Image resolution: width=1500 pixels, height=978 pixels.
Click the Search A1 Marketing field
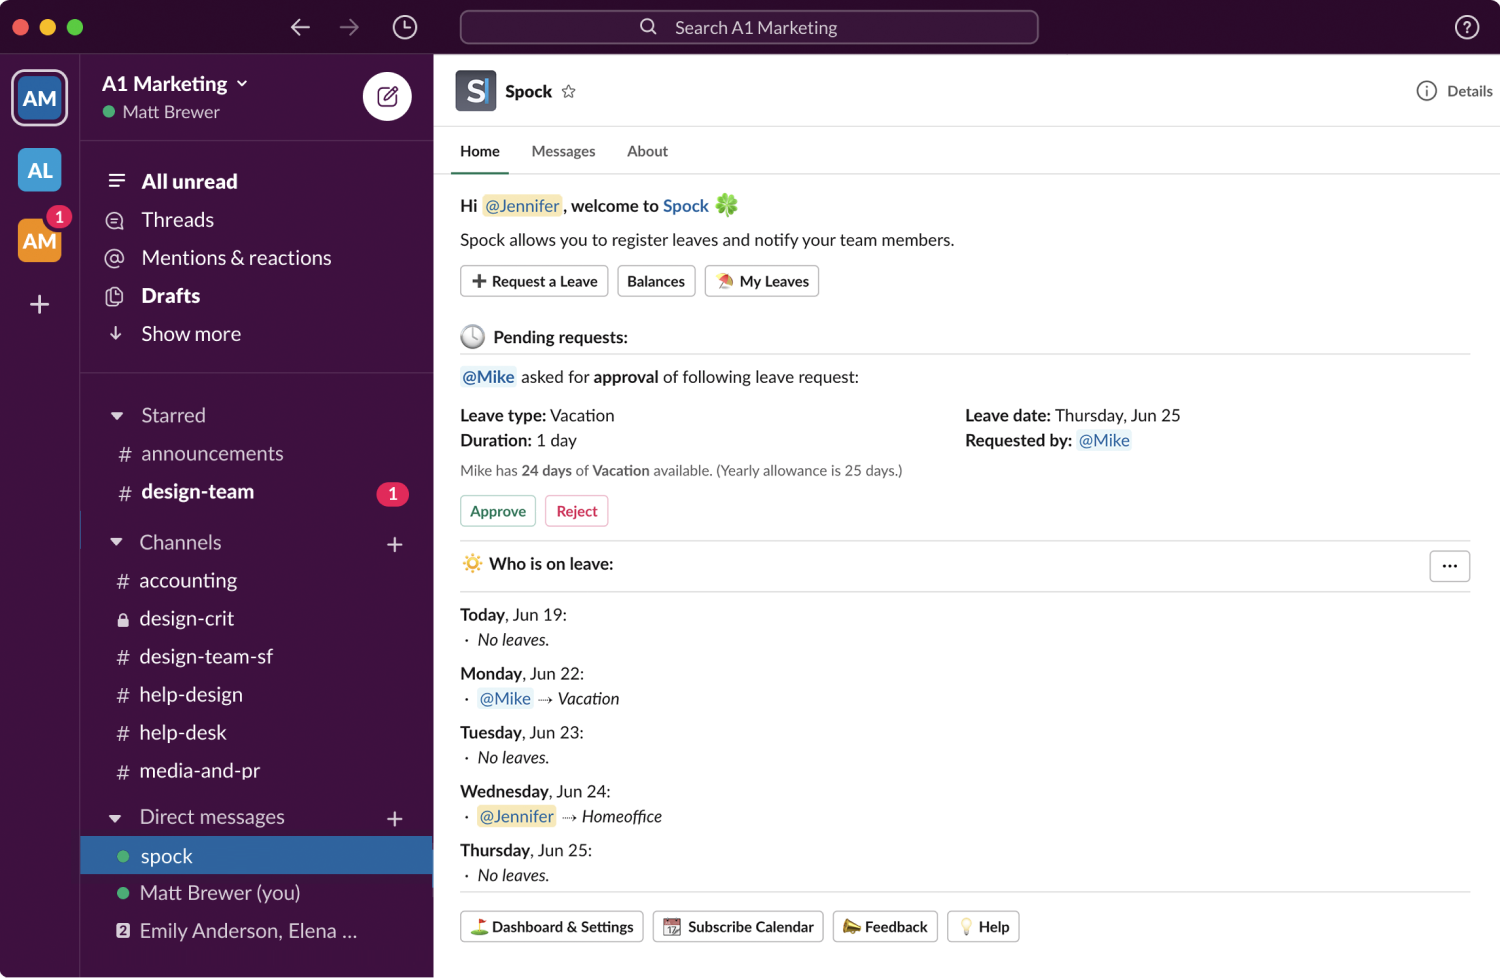pos(749,27)
